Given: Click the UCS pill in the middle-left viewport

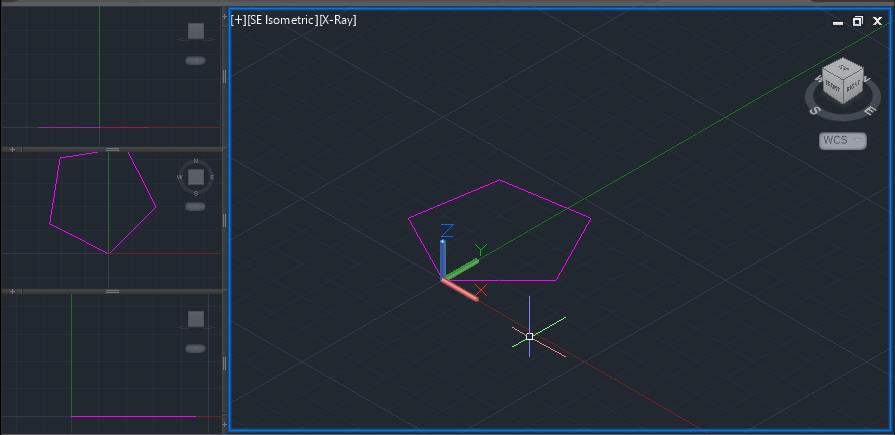Looking at the screenshot, I should 195,206.
